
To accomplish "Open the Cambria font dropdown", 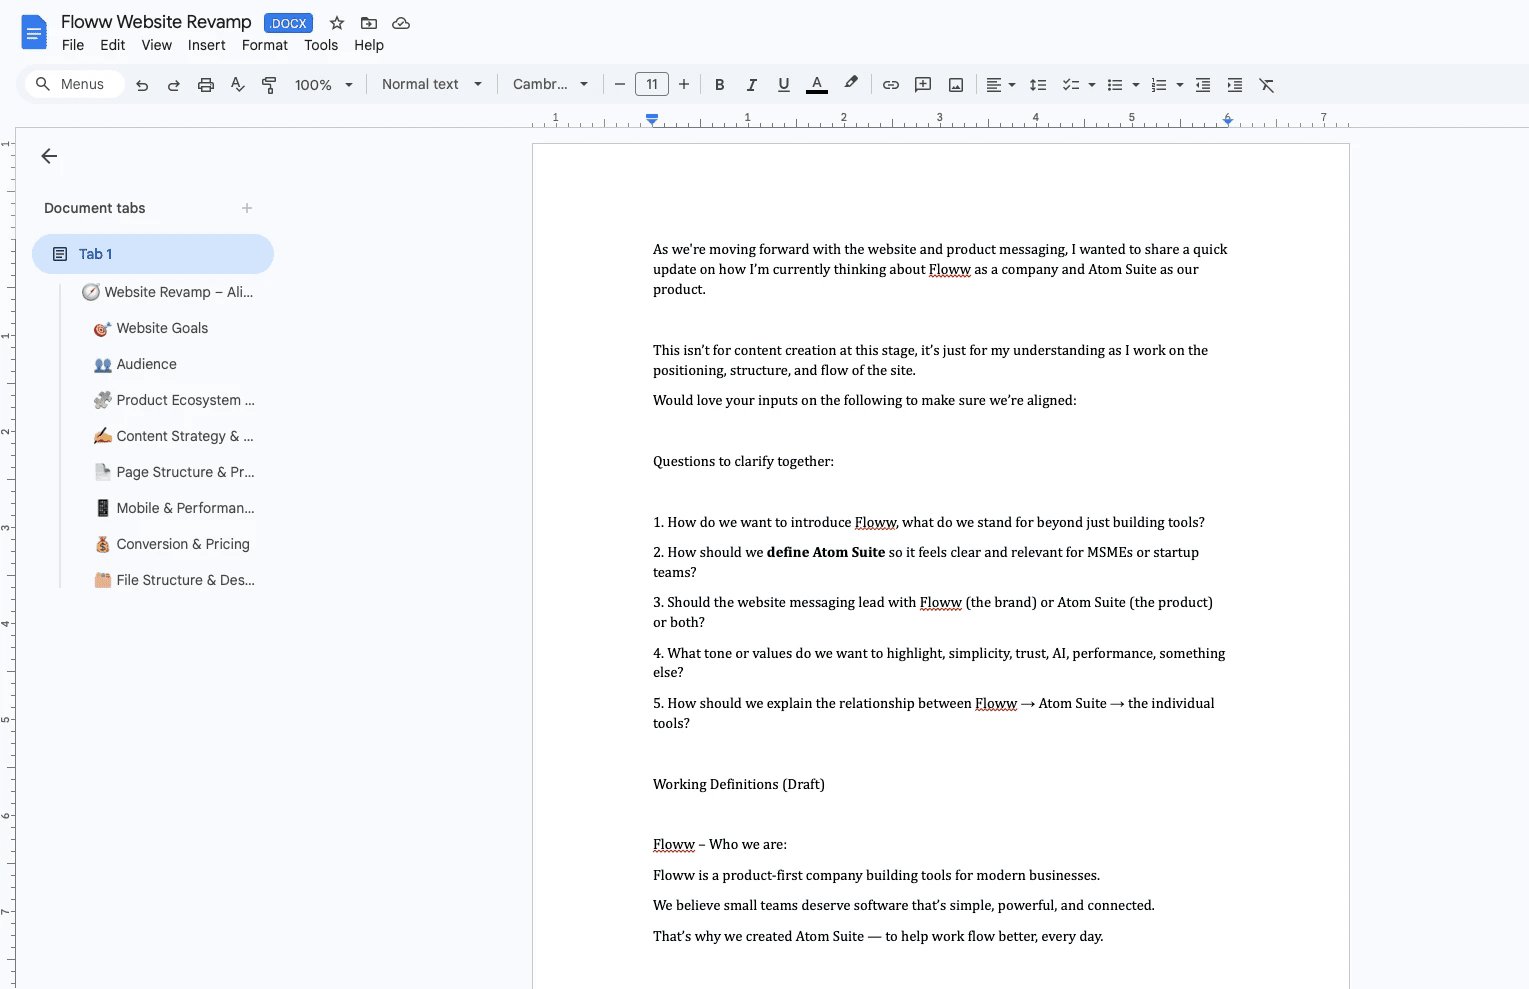I will pos(551,85).
